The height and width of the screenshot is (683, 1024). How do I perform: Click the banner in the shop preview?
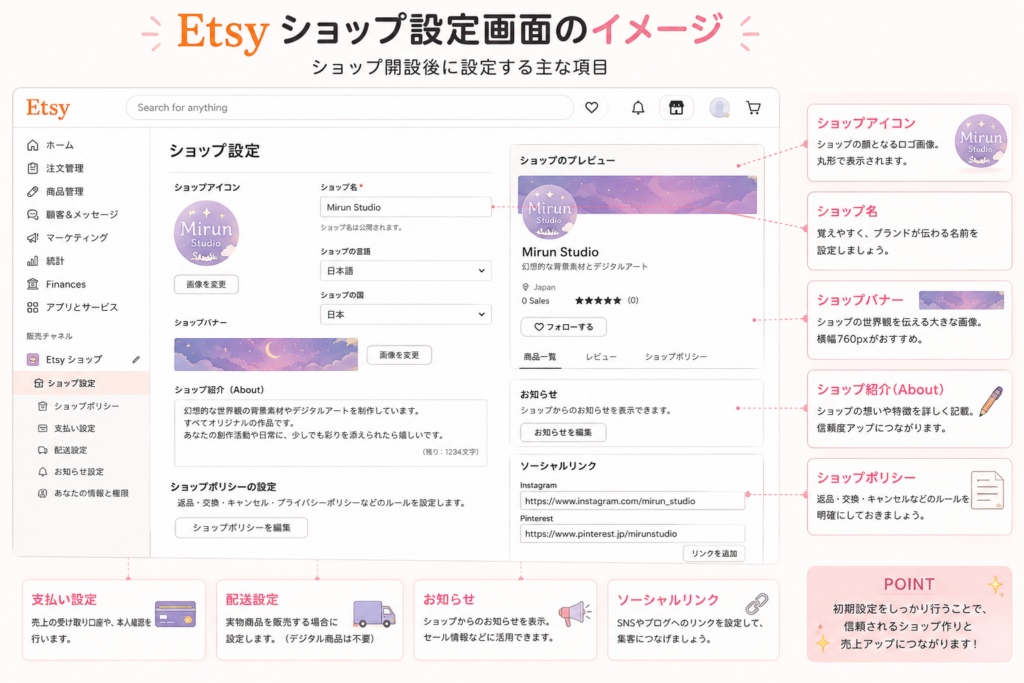tap(637, 195)
